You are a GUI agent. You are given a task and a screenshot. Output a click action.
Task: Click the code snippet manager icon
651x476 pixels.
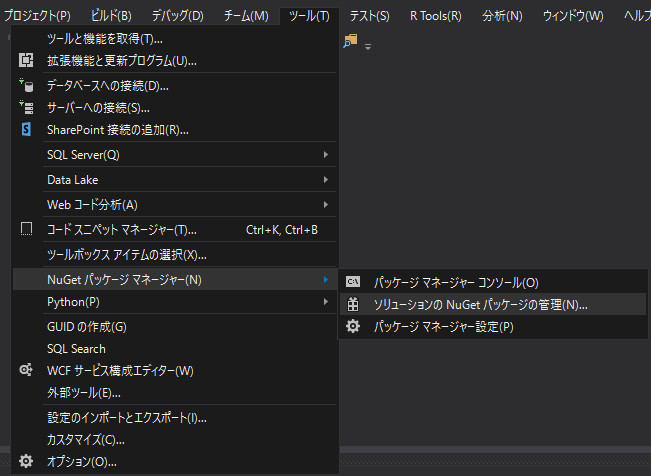[26, 229]
